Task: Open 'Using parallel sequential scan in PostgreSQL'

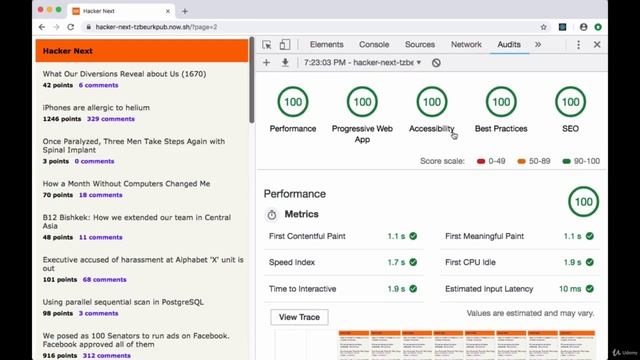Action: point(123,302)
